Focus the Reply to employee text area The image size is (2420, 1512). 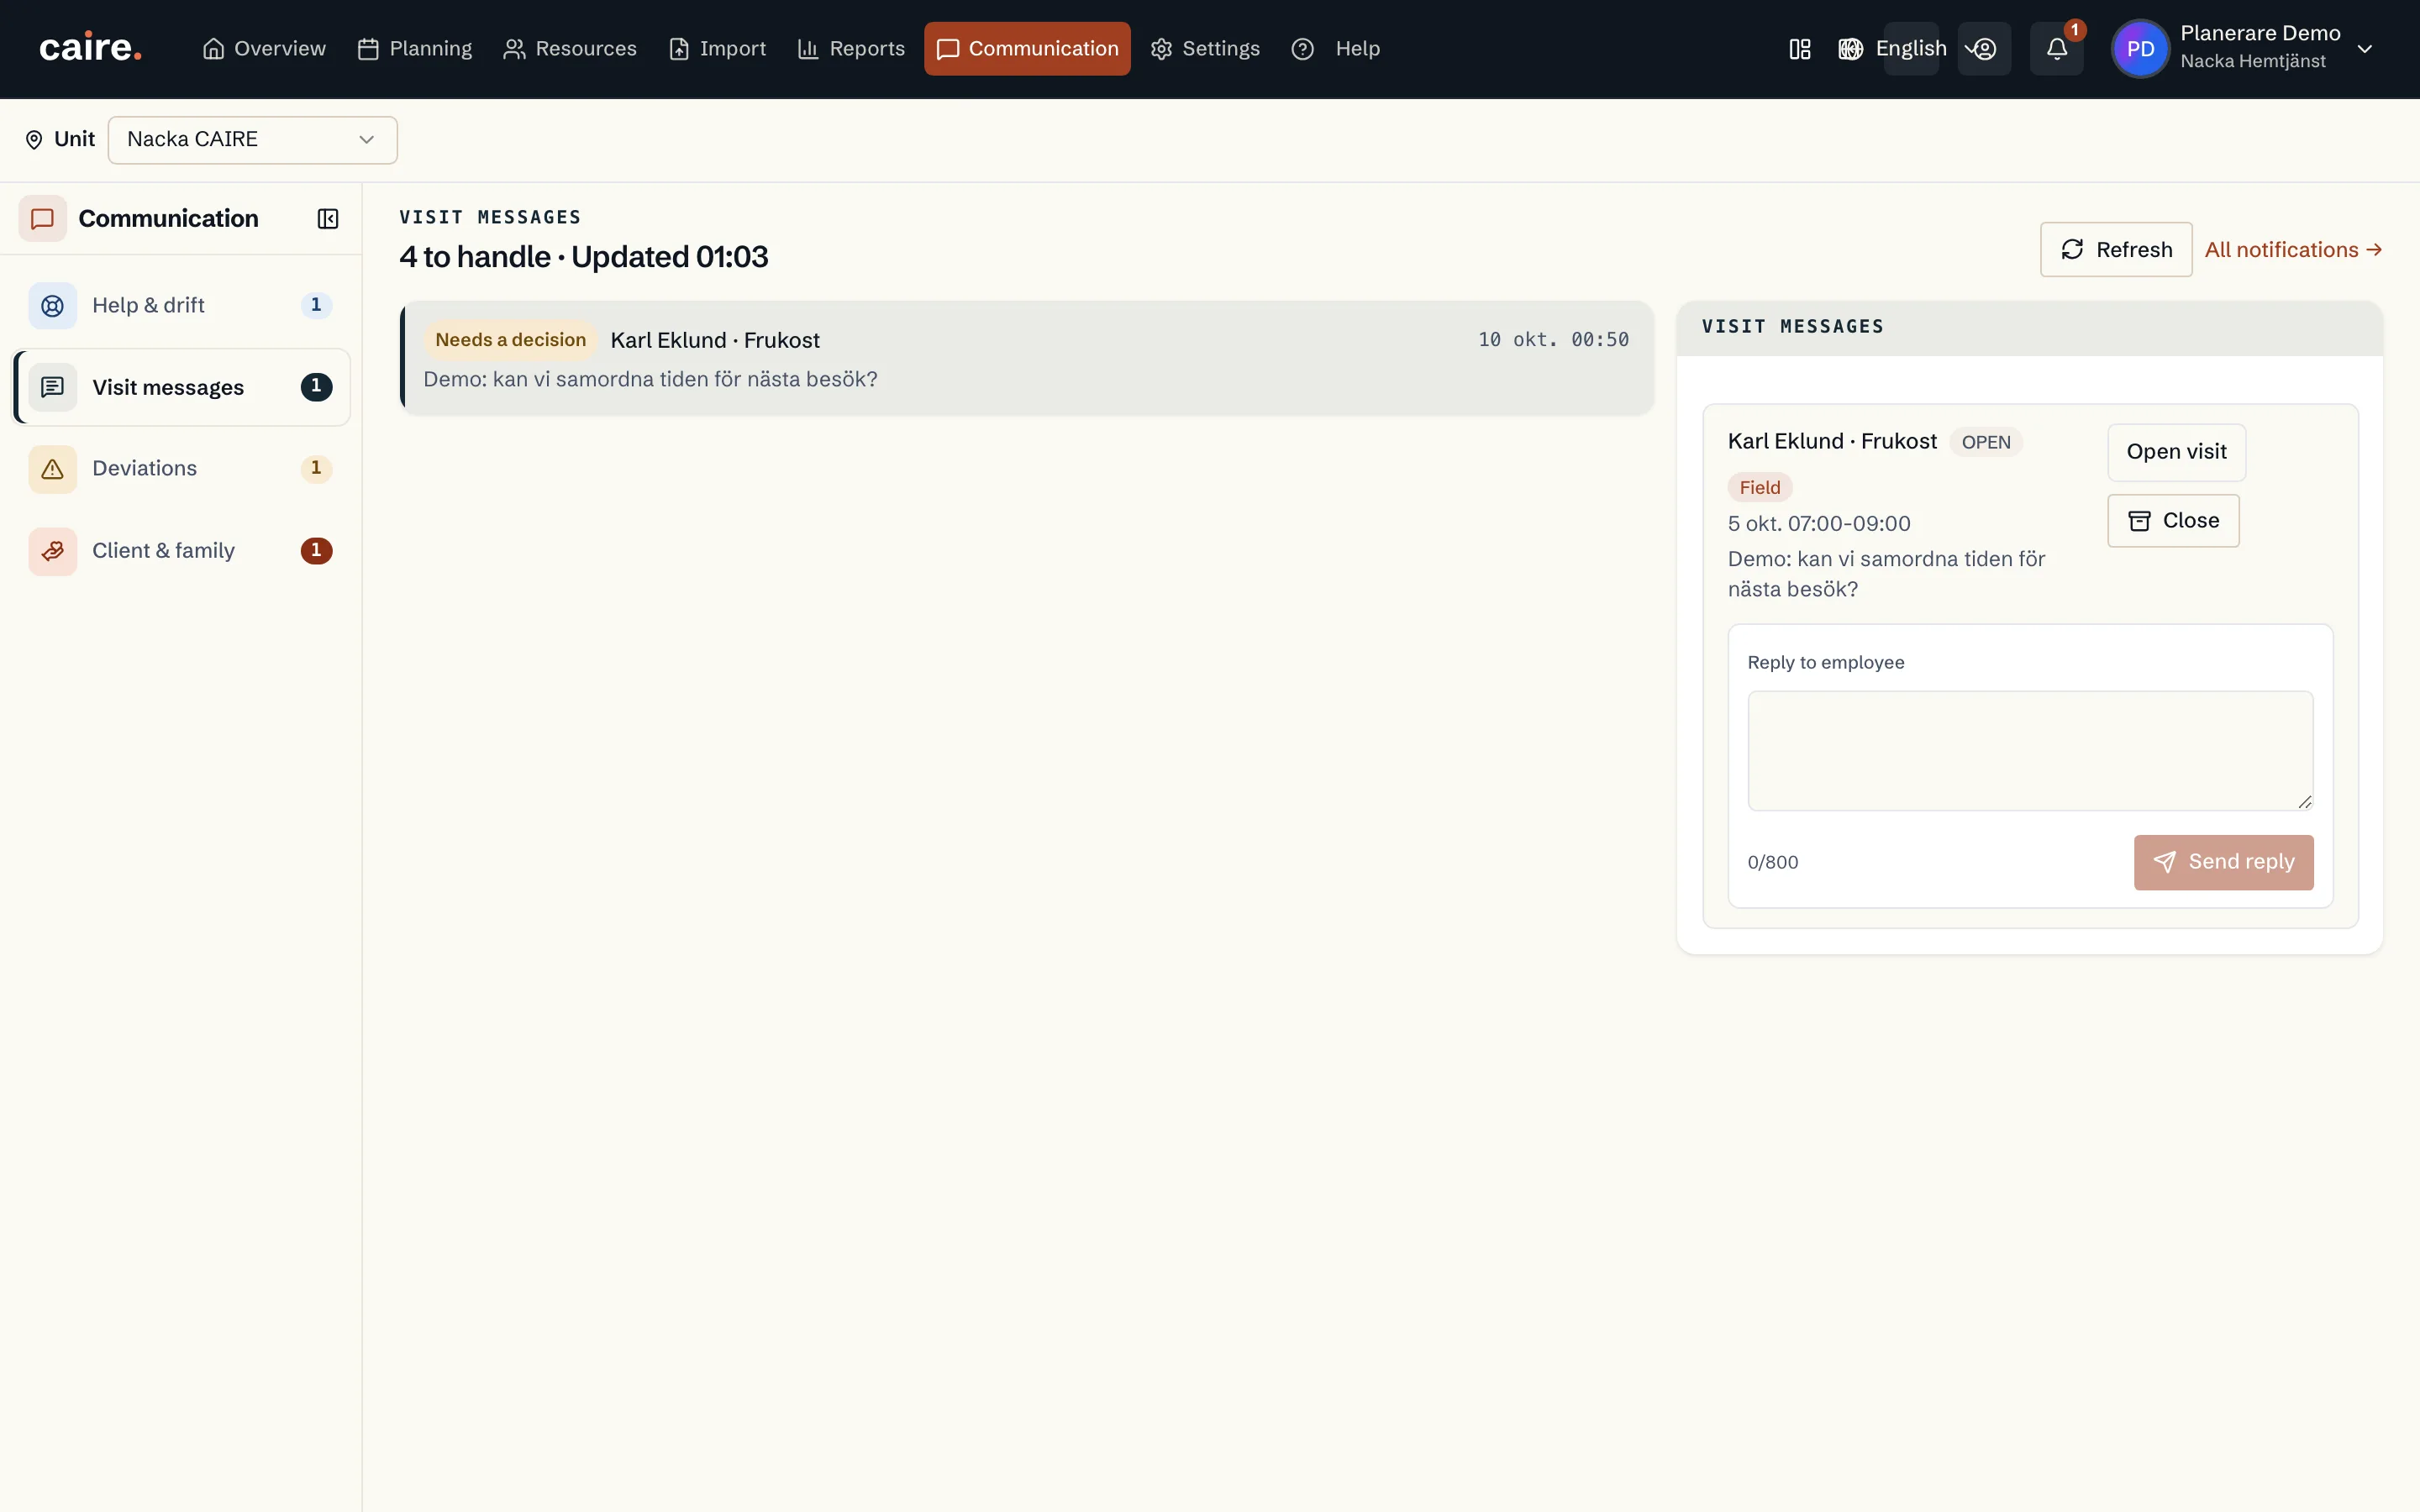pos(2030,751)
